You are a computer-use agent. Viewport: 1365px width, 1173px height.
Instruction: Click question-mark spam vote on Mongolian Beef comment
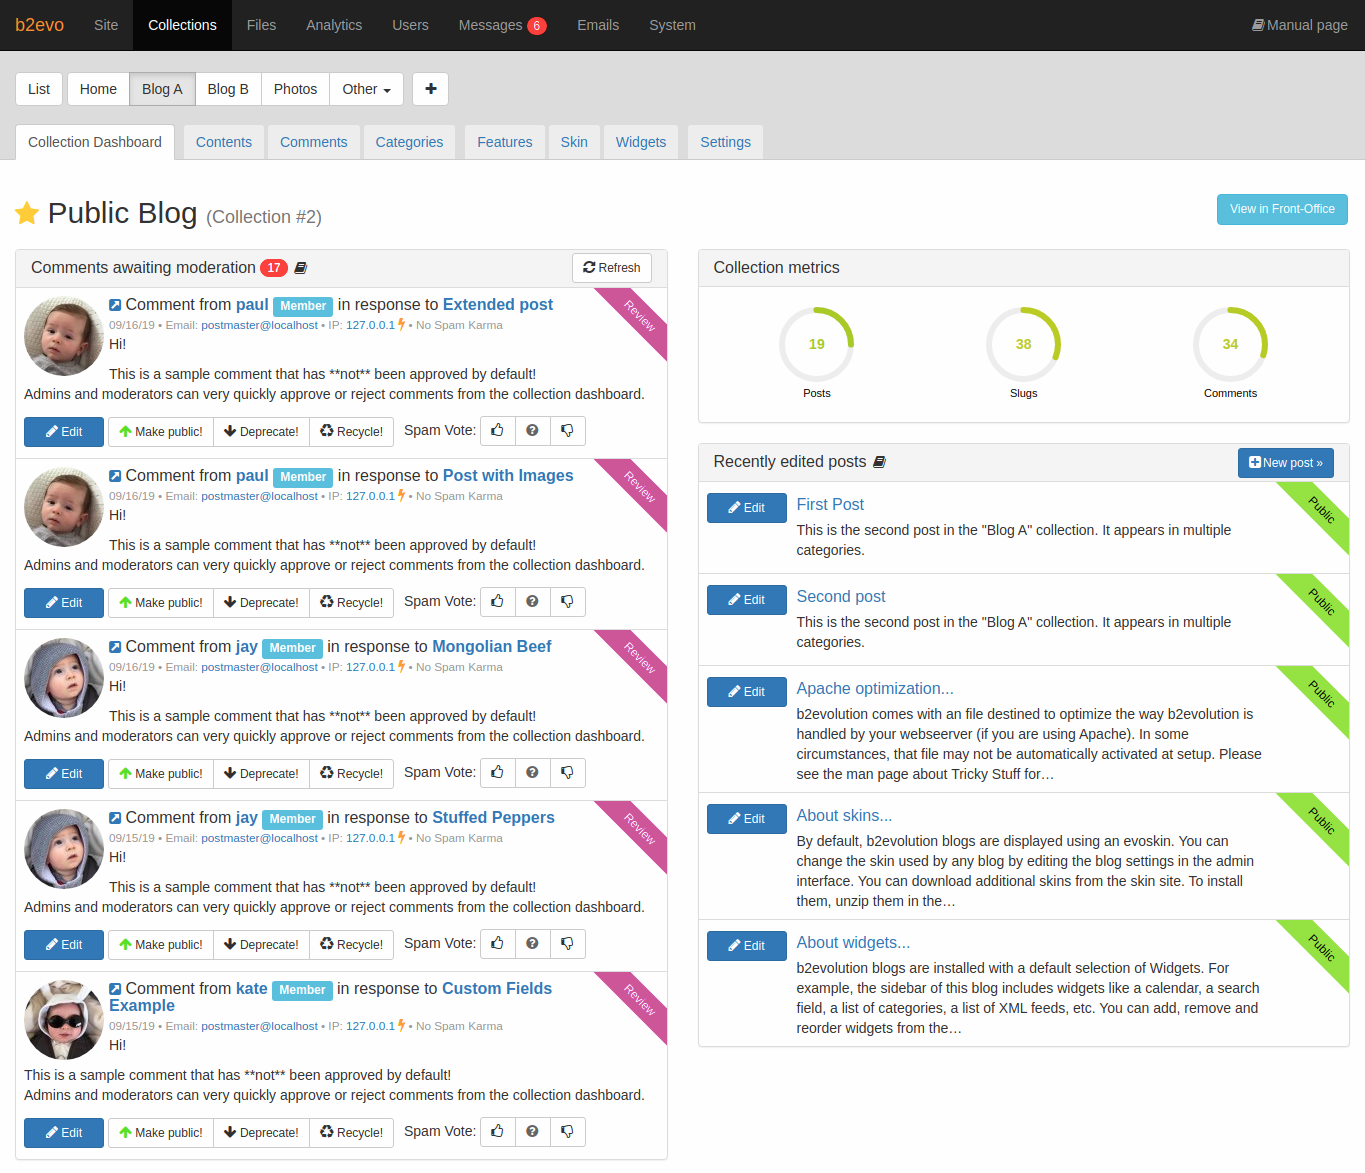[532, 773]
